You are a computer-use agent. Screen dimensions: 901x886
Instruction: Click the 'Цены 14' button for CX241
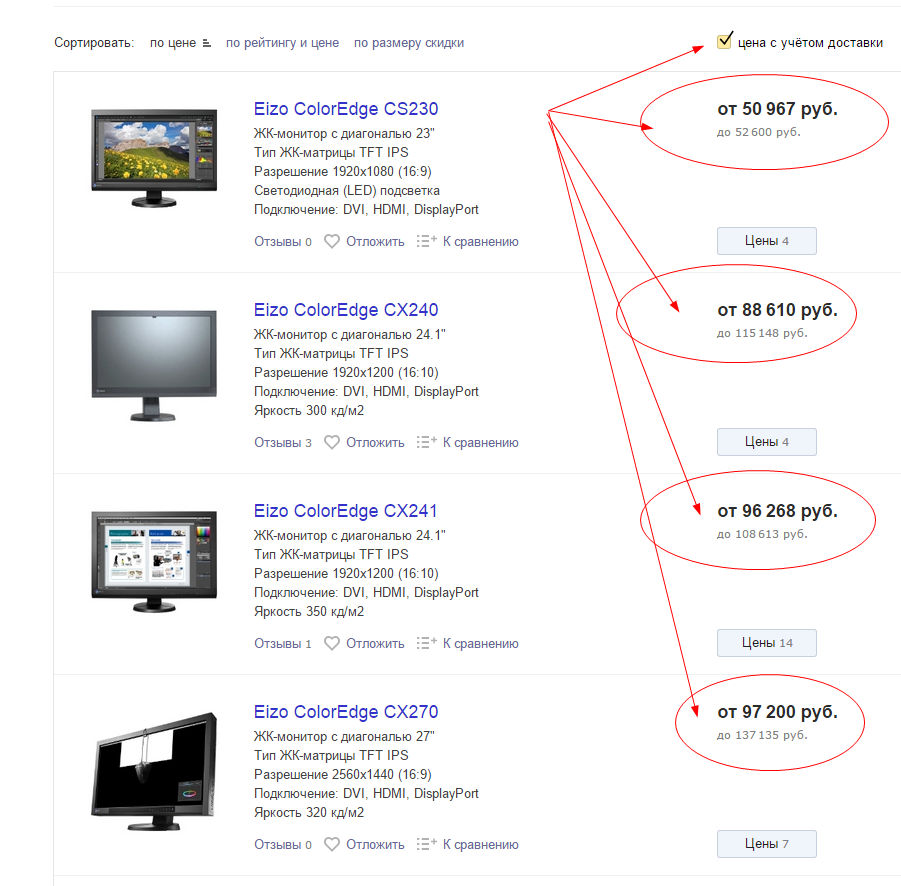click(767, 643)
